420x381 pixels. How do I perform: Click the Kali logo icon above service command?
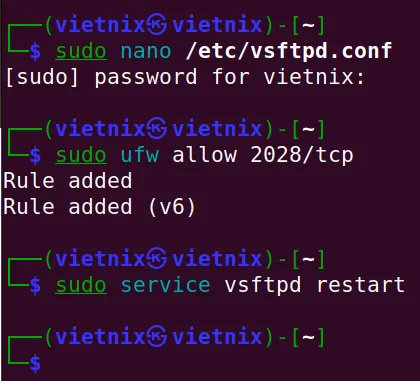click(x=157, y=258)
